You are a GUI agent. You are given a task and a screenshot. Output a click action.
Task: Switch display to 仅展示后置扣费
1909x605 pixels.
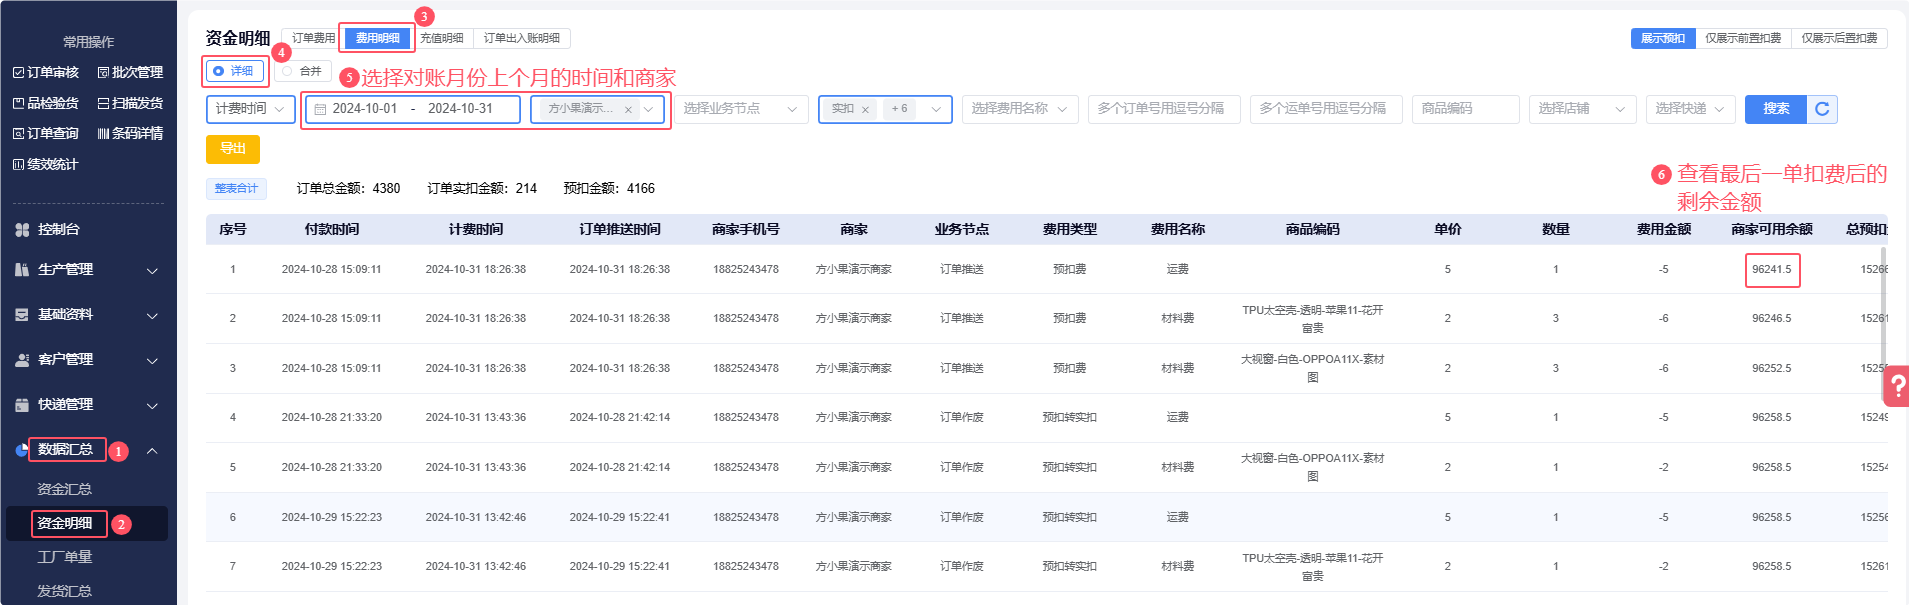(1839, 38)
